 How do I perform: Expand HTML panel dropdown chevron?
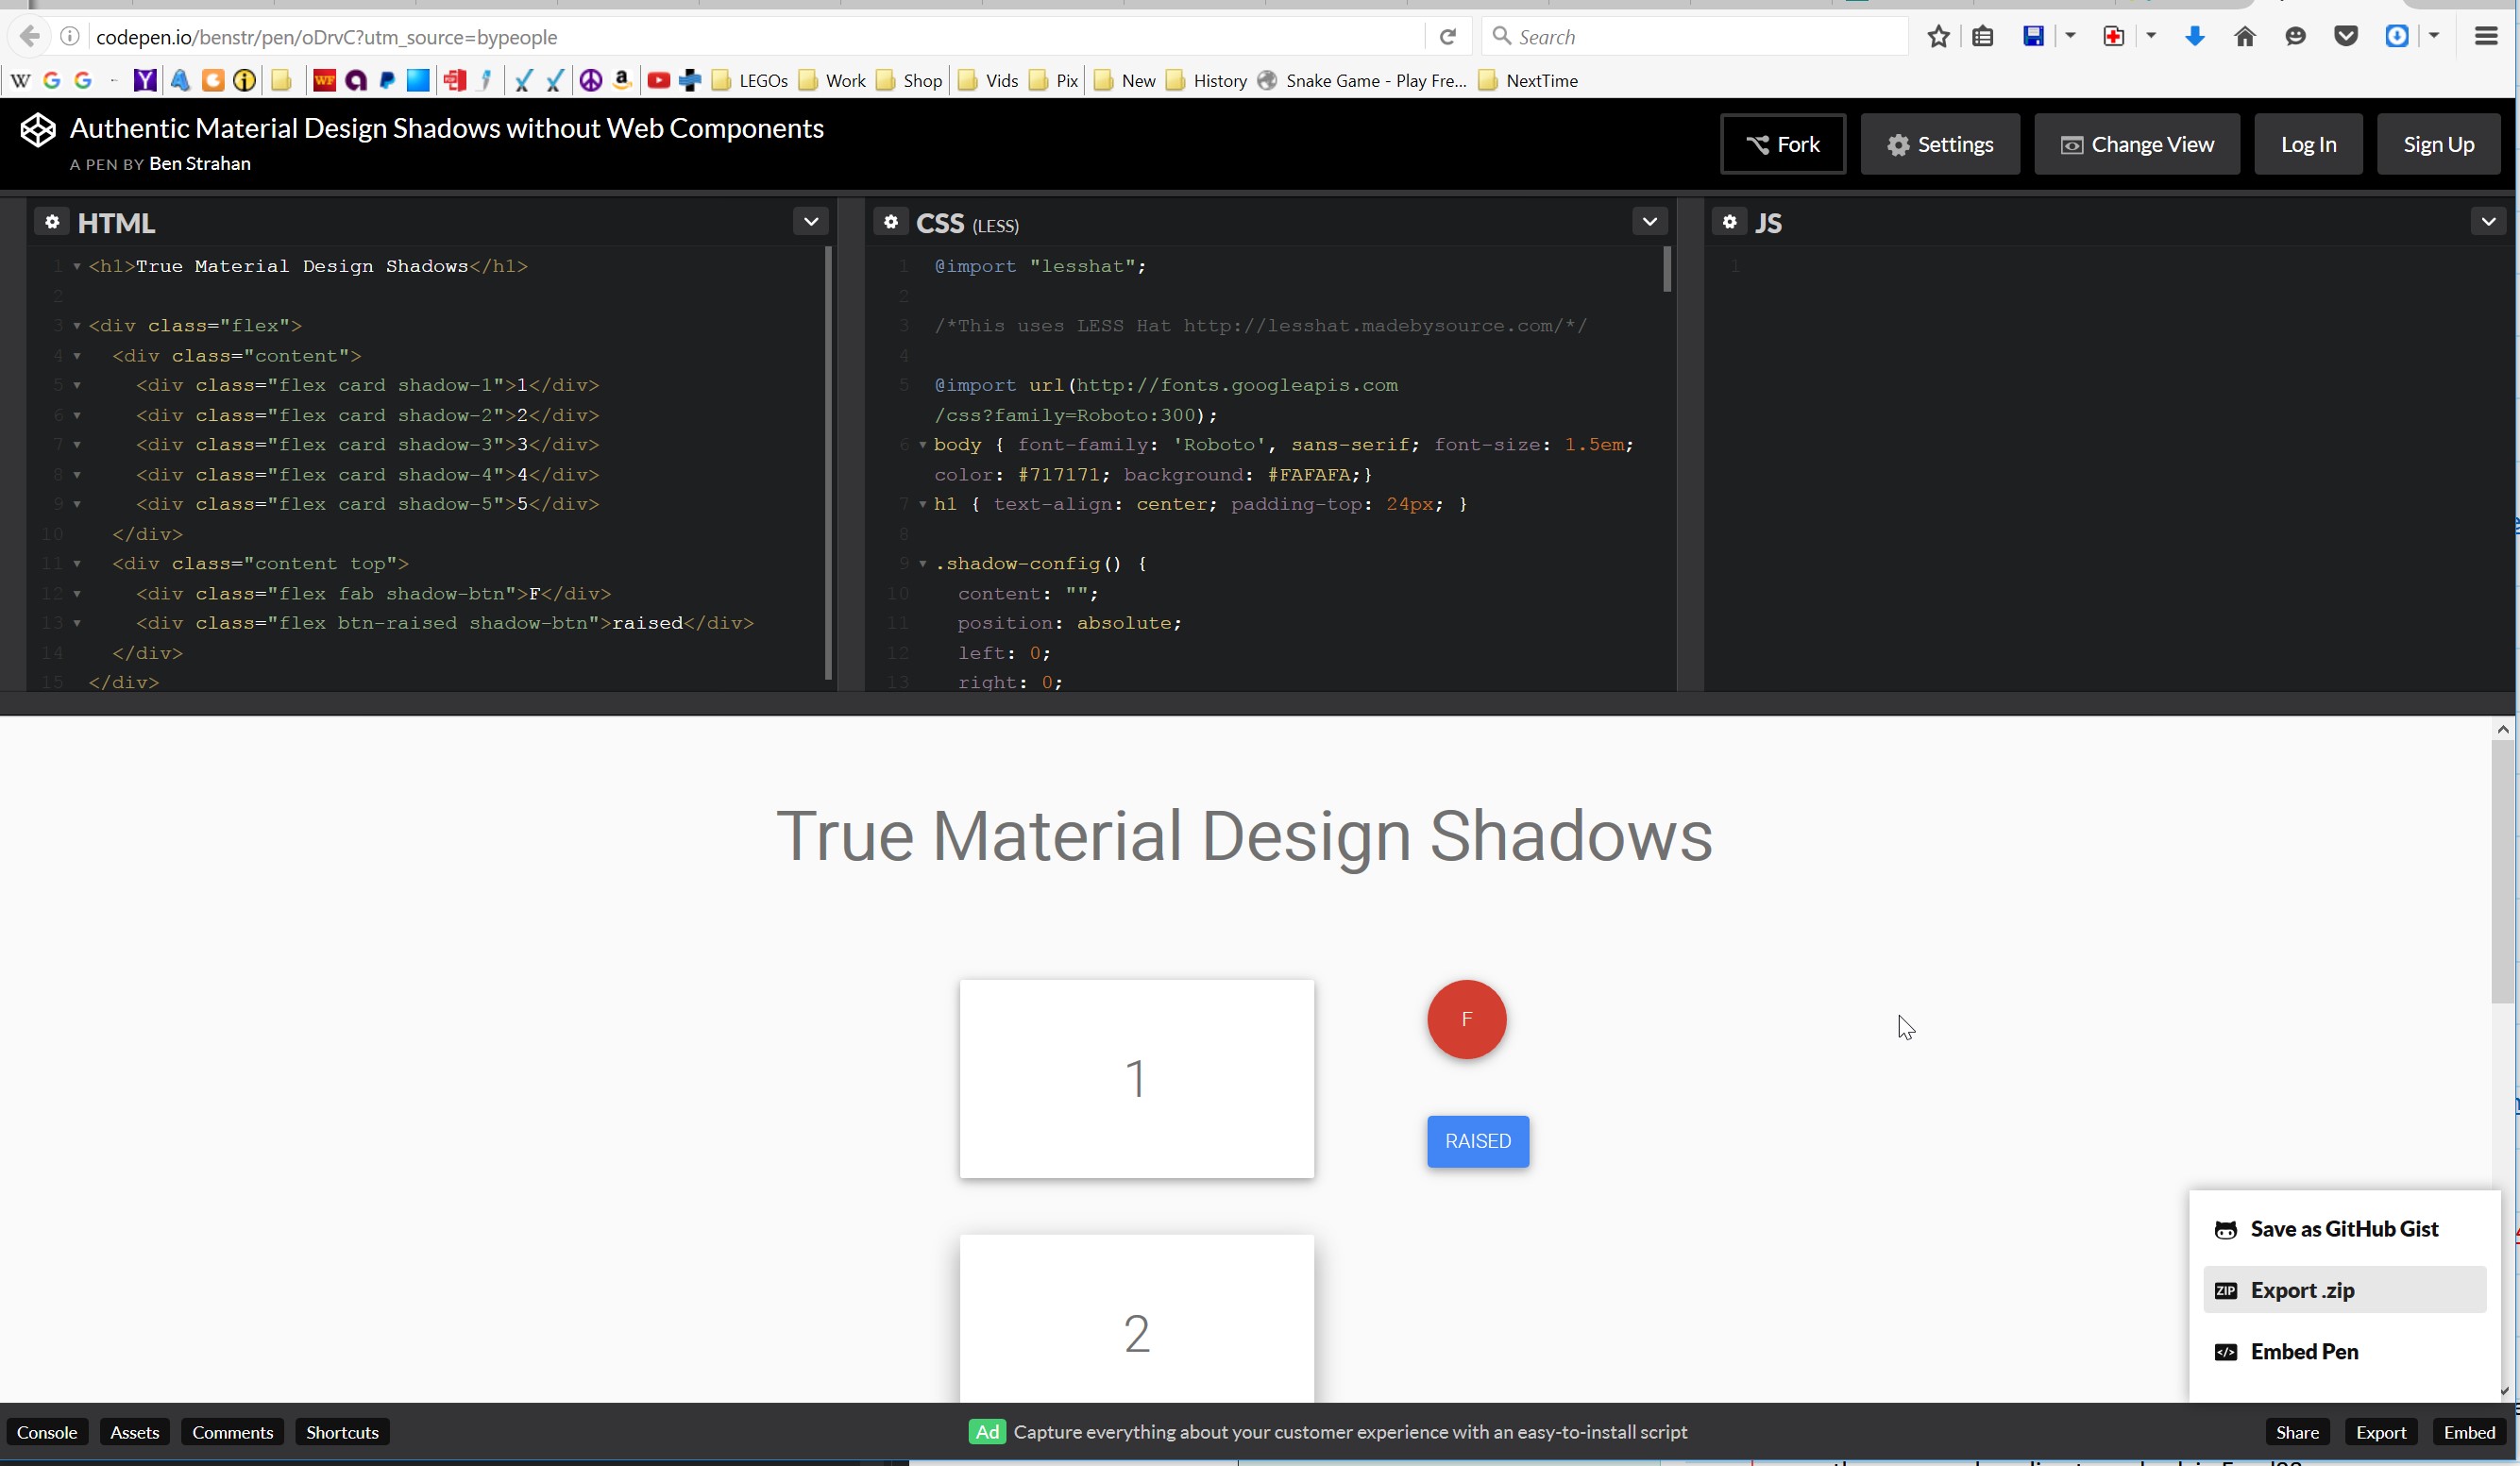point(811,222)
